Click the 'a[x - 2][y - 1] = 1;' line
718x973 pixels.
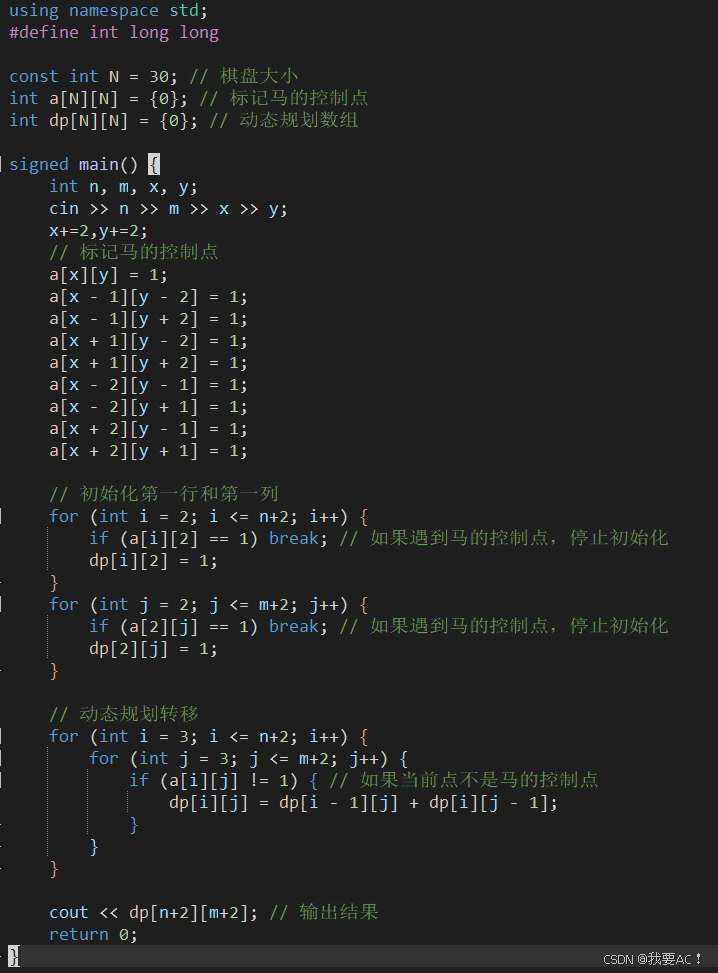tap(148, 385)
